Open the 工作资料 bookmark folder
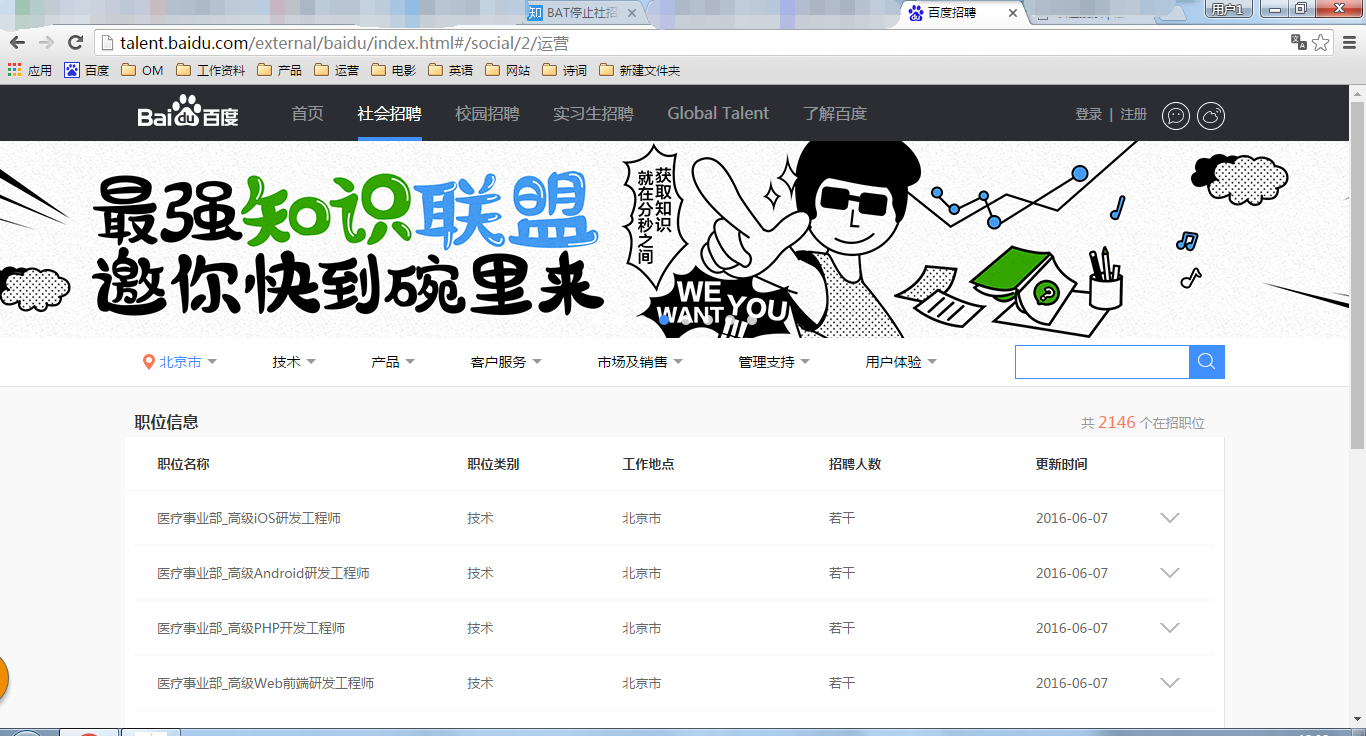Screen dimensions: 1366x736 pos(210,70)
